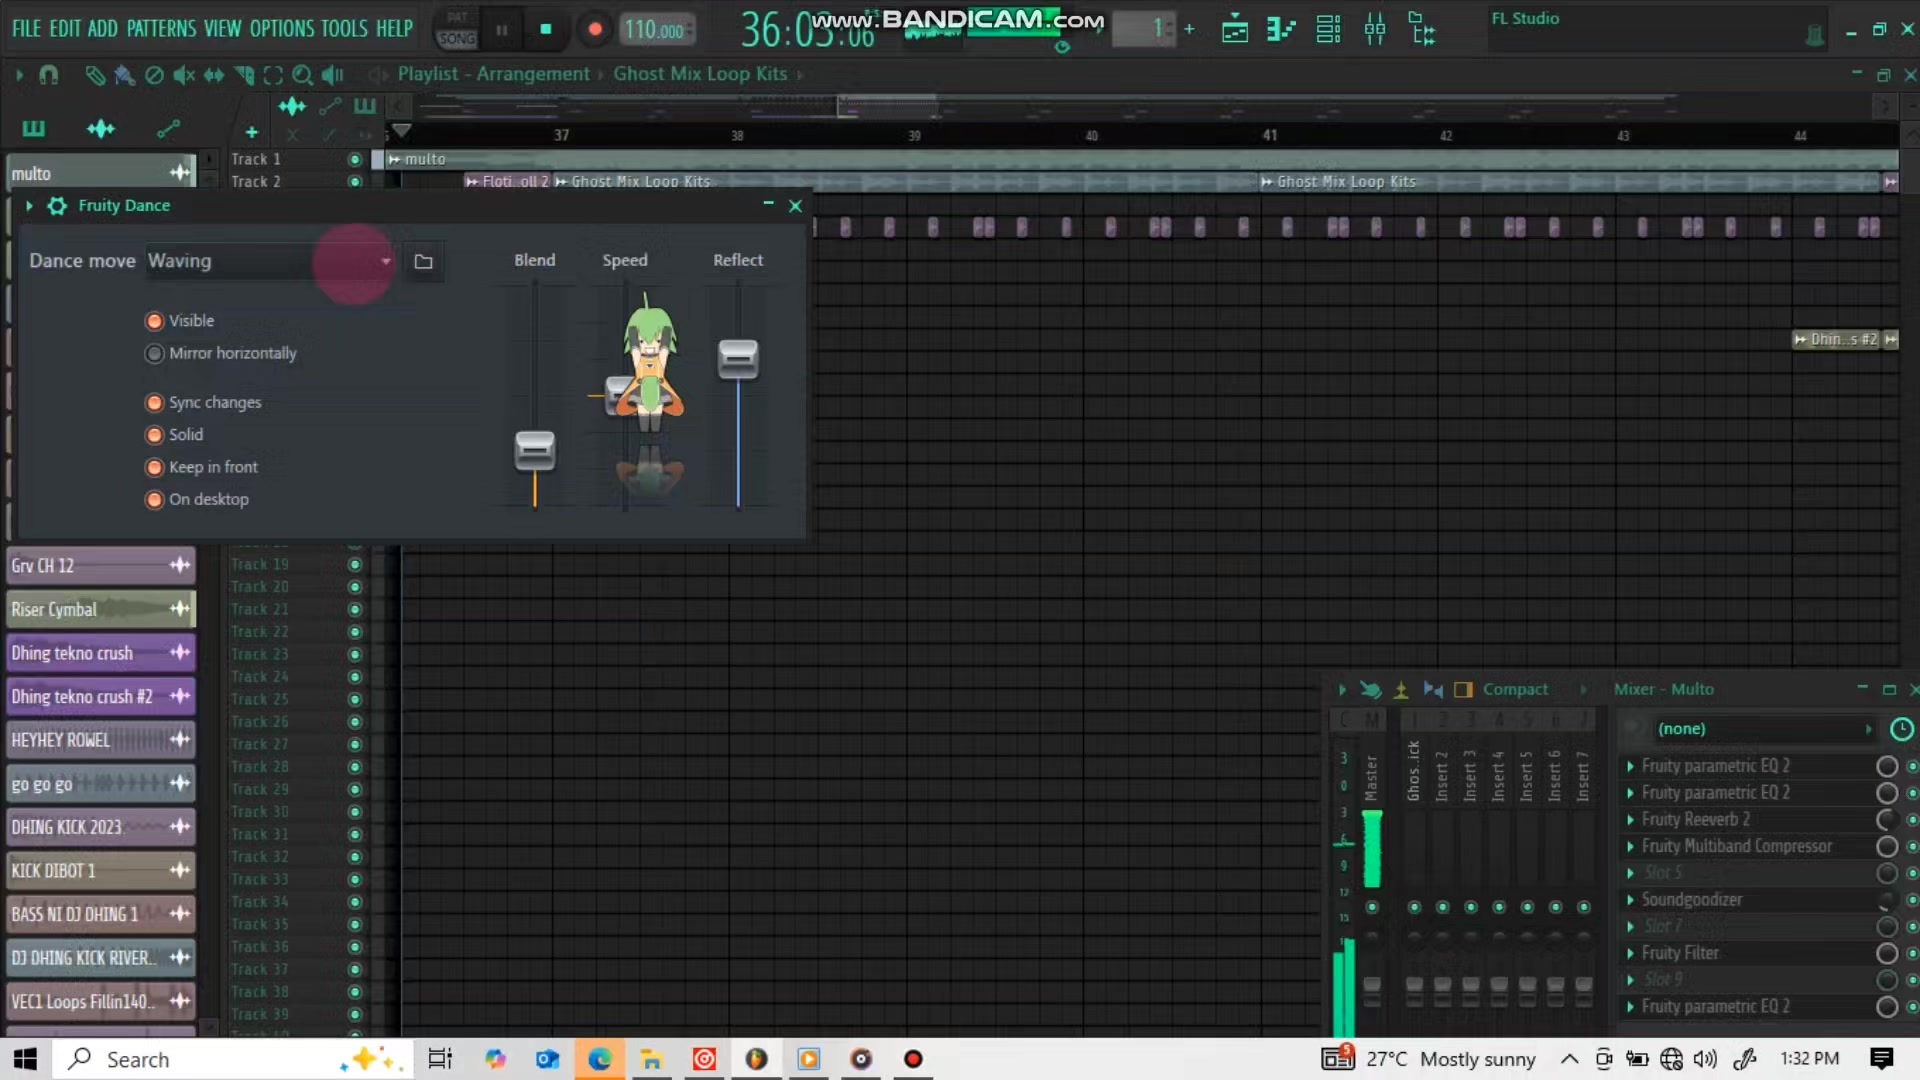Pause playback with the transport pause button
Viewport: 1920px width, 1080px height.
pos(502,30)
